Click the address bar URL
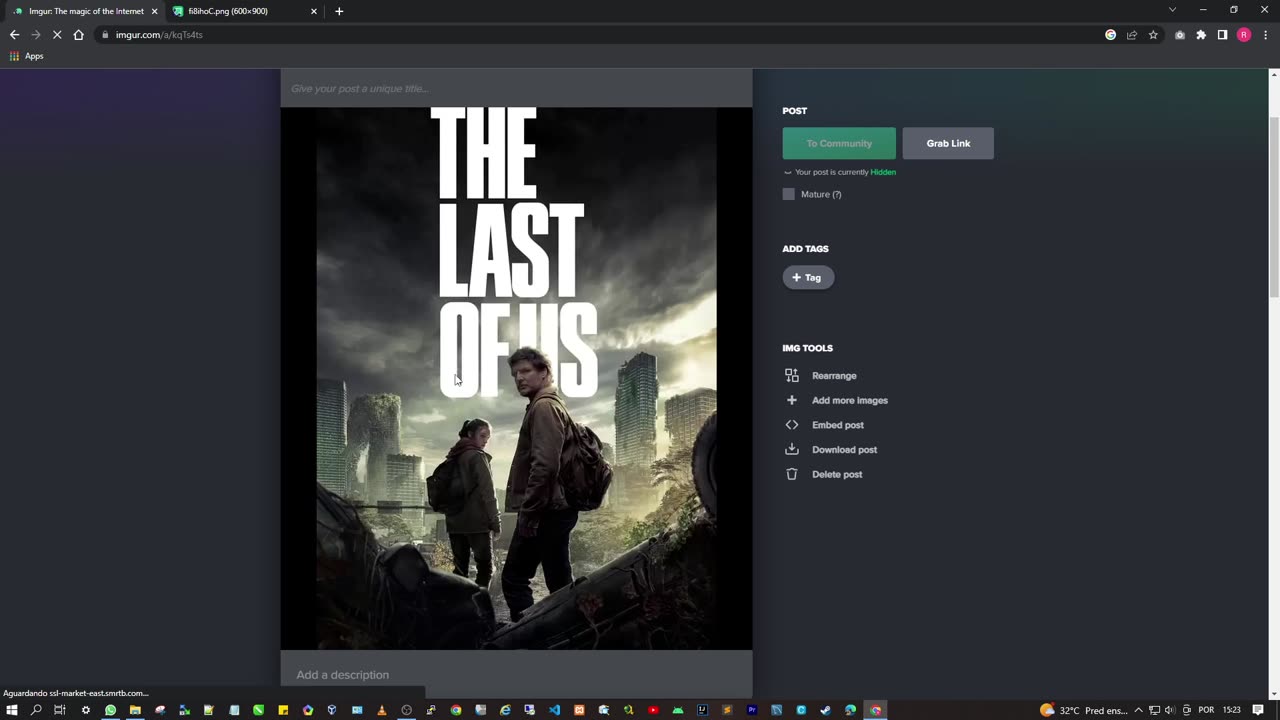 (159, 35)
